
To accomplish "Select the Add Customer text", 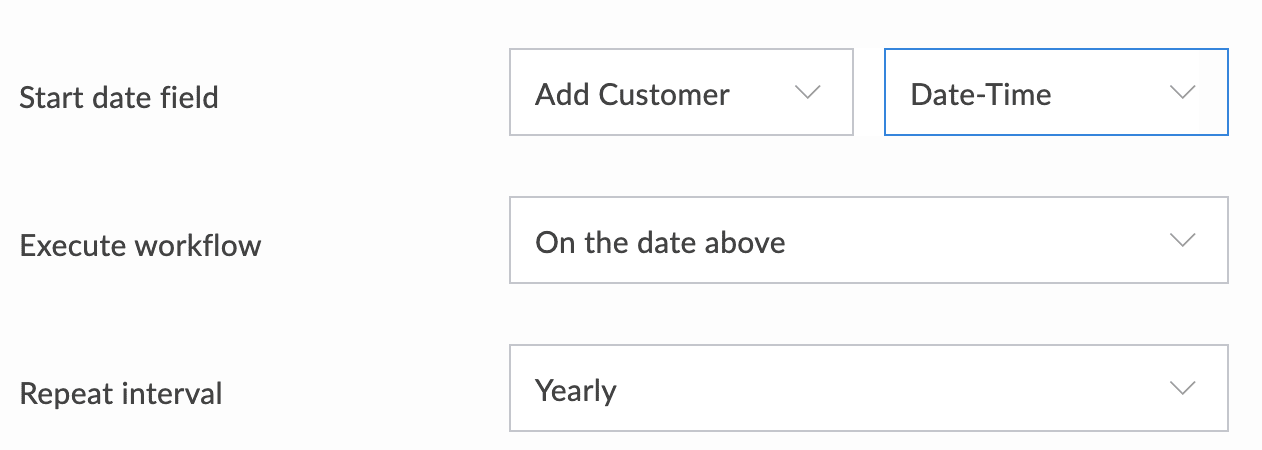I will (632, 95).
